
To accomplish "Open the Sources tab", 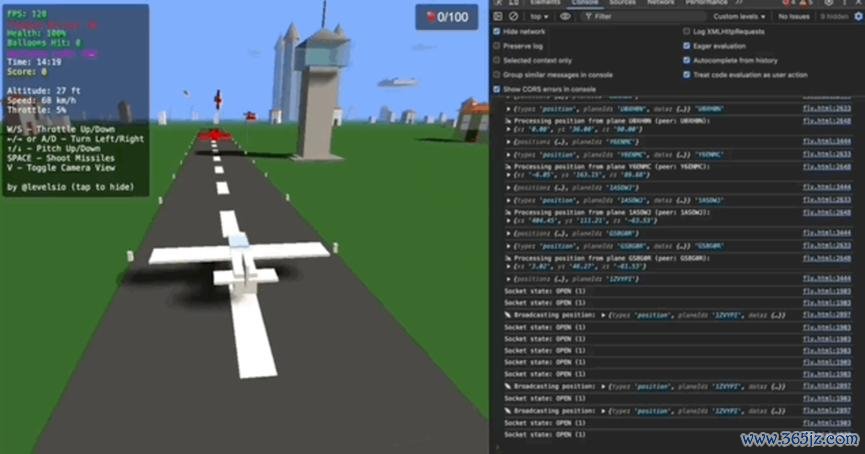I will pos(622,2).
